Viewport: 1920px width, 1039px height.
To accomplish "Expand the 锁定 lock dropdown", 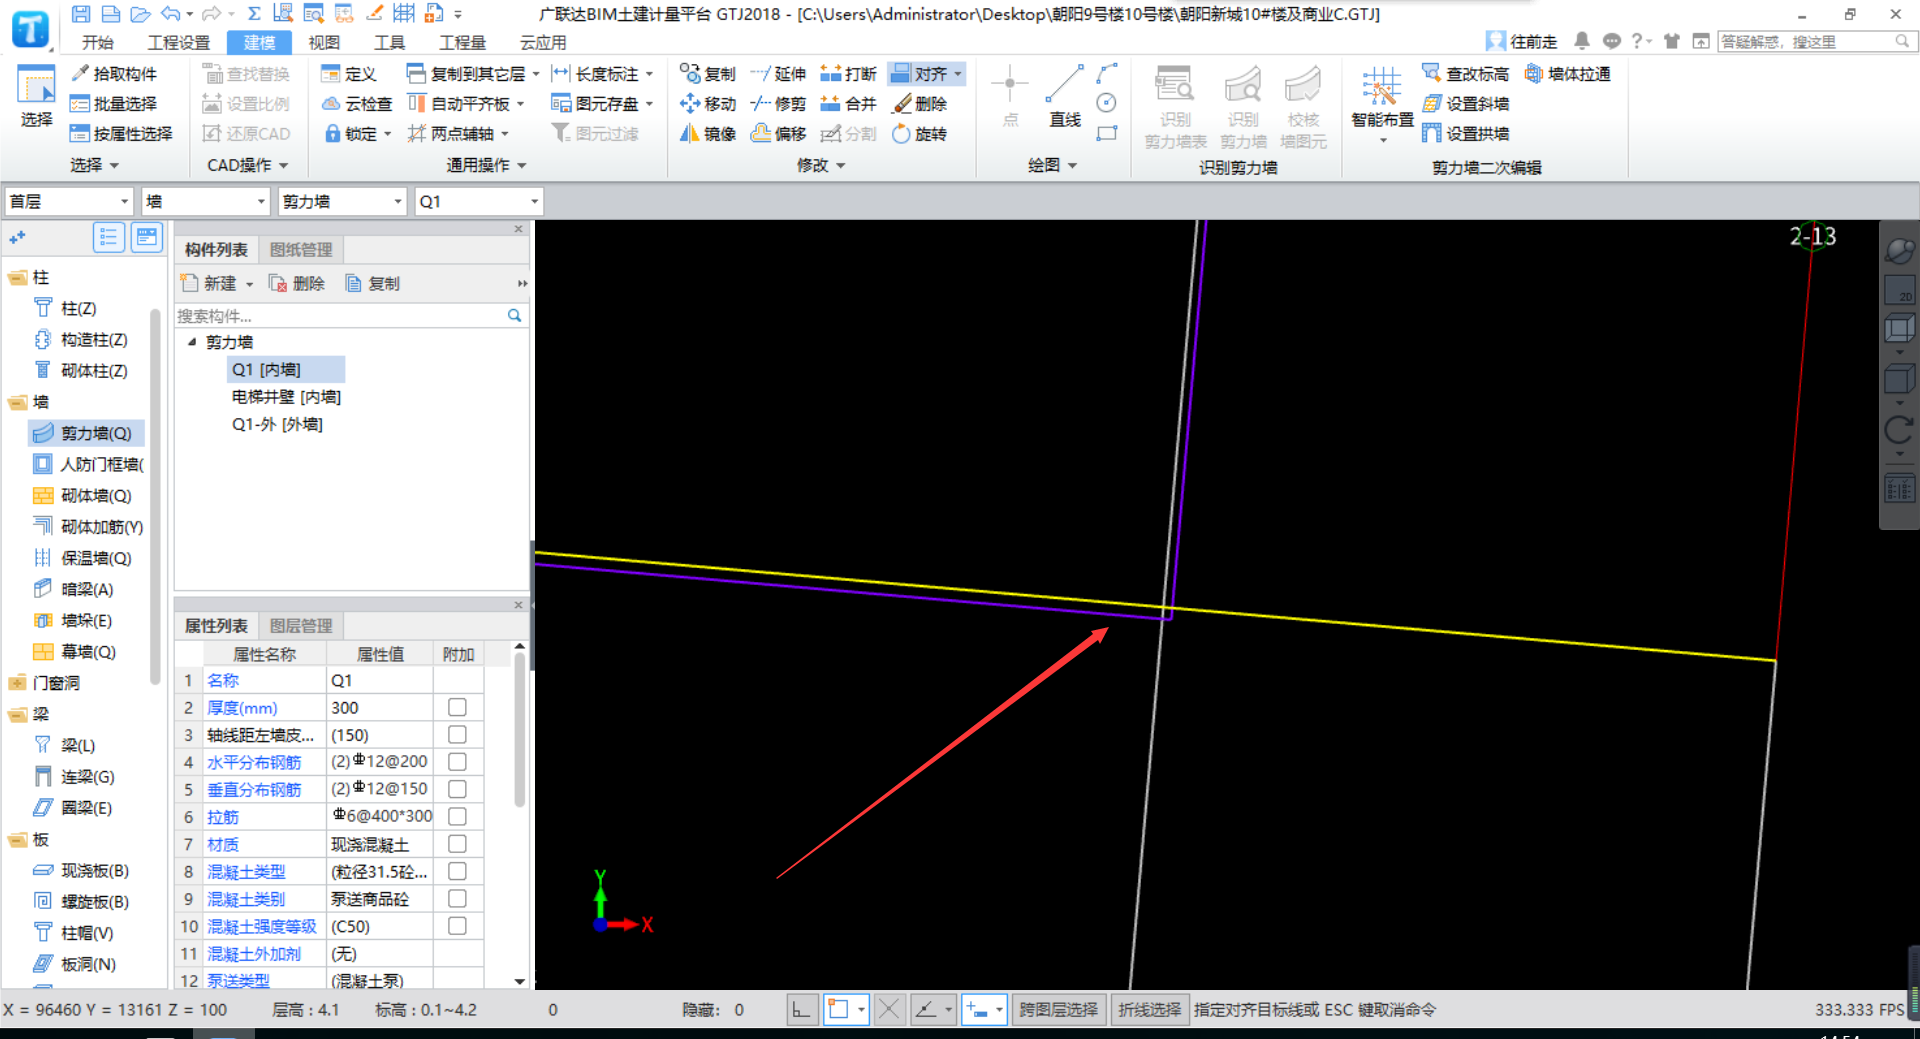I will pyautogui.click(x=387, y=134).
